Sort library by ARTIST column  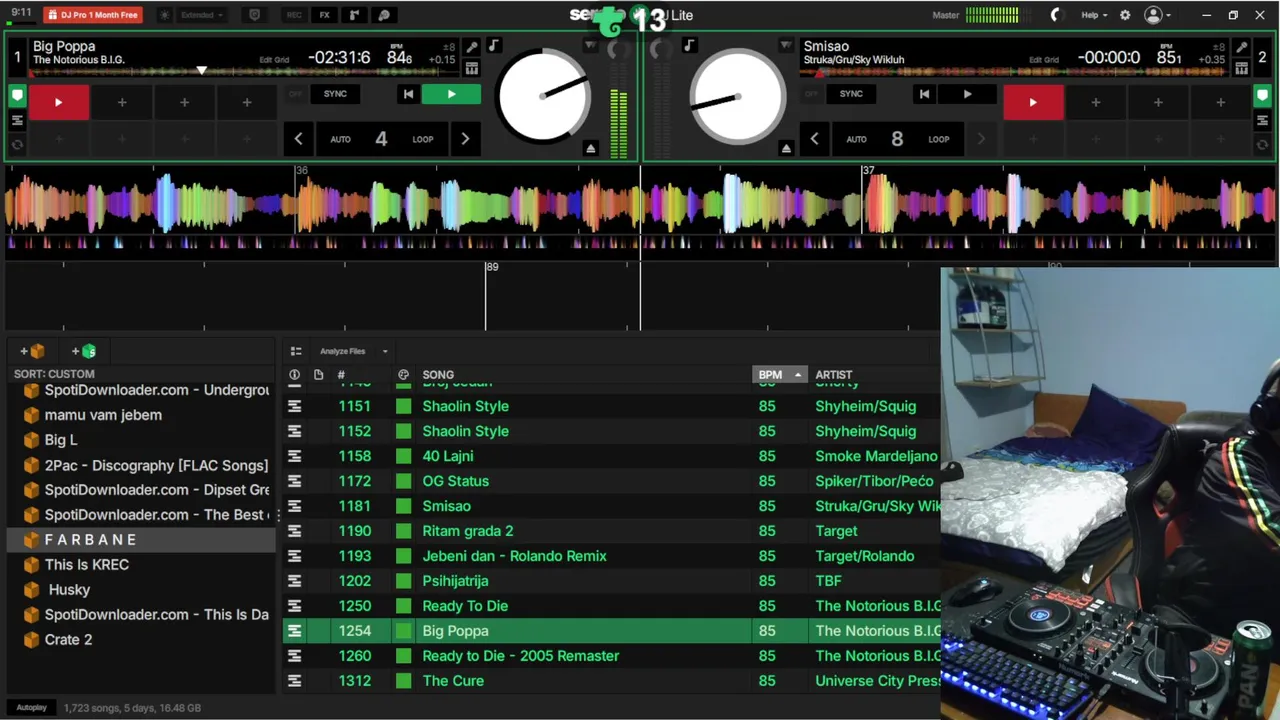[x=834, y=375]
